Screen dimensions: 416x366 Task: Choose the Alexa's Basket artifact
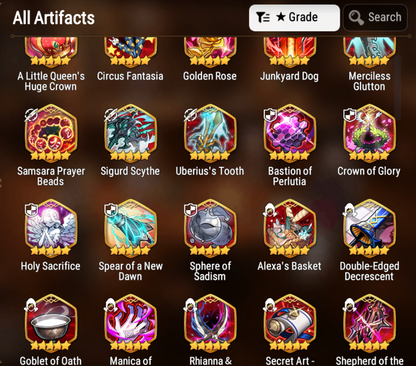pos(290,228)
